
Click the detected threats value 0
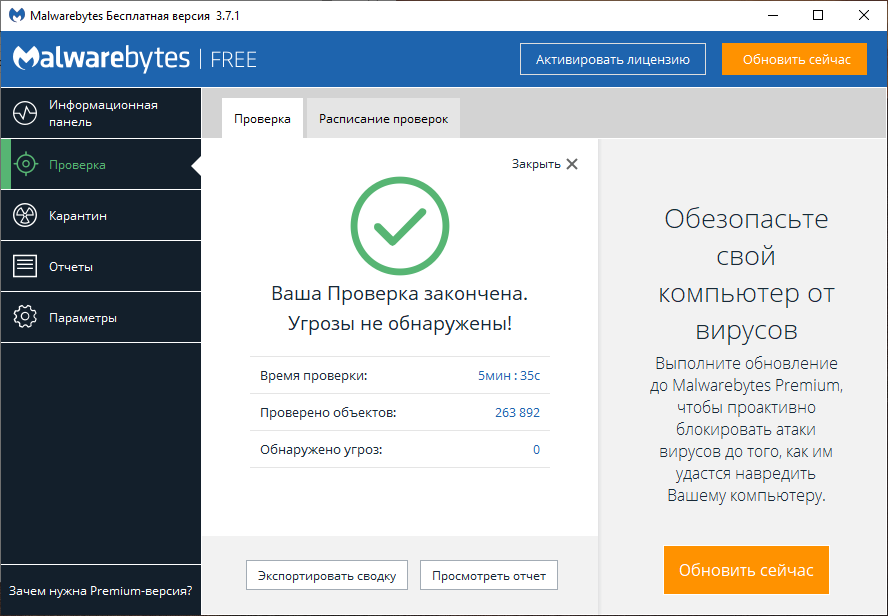pyautogui.click(x=536, y=450)
